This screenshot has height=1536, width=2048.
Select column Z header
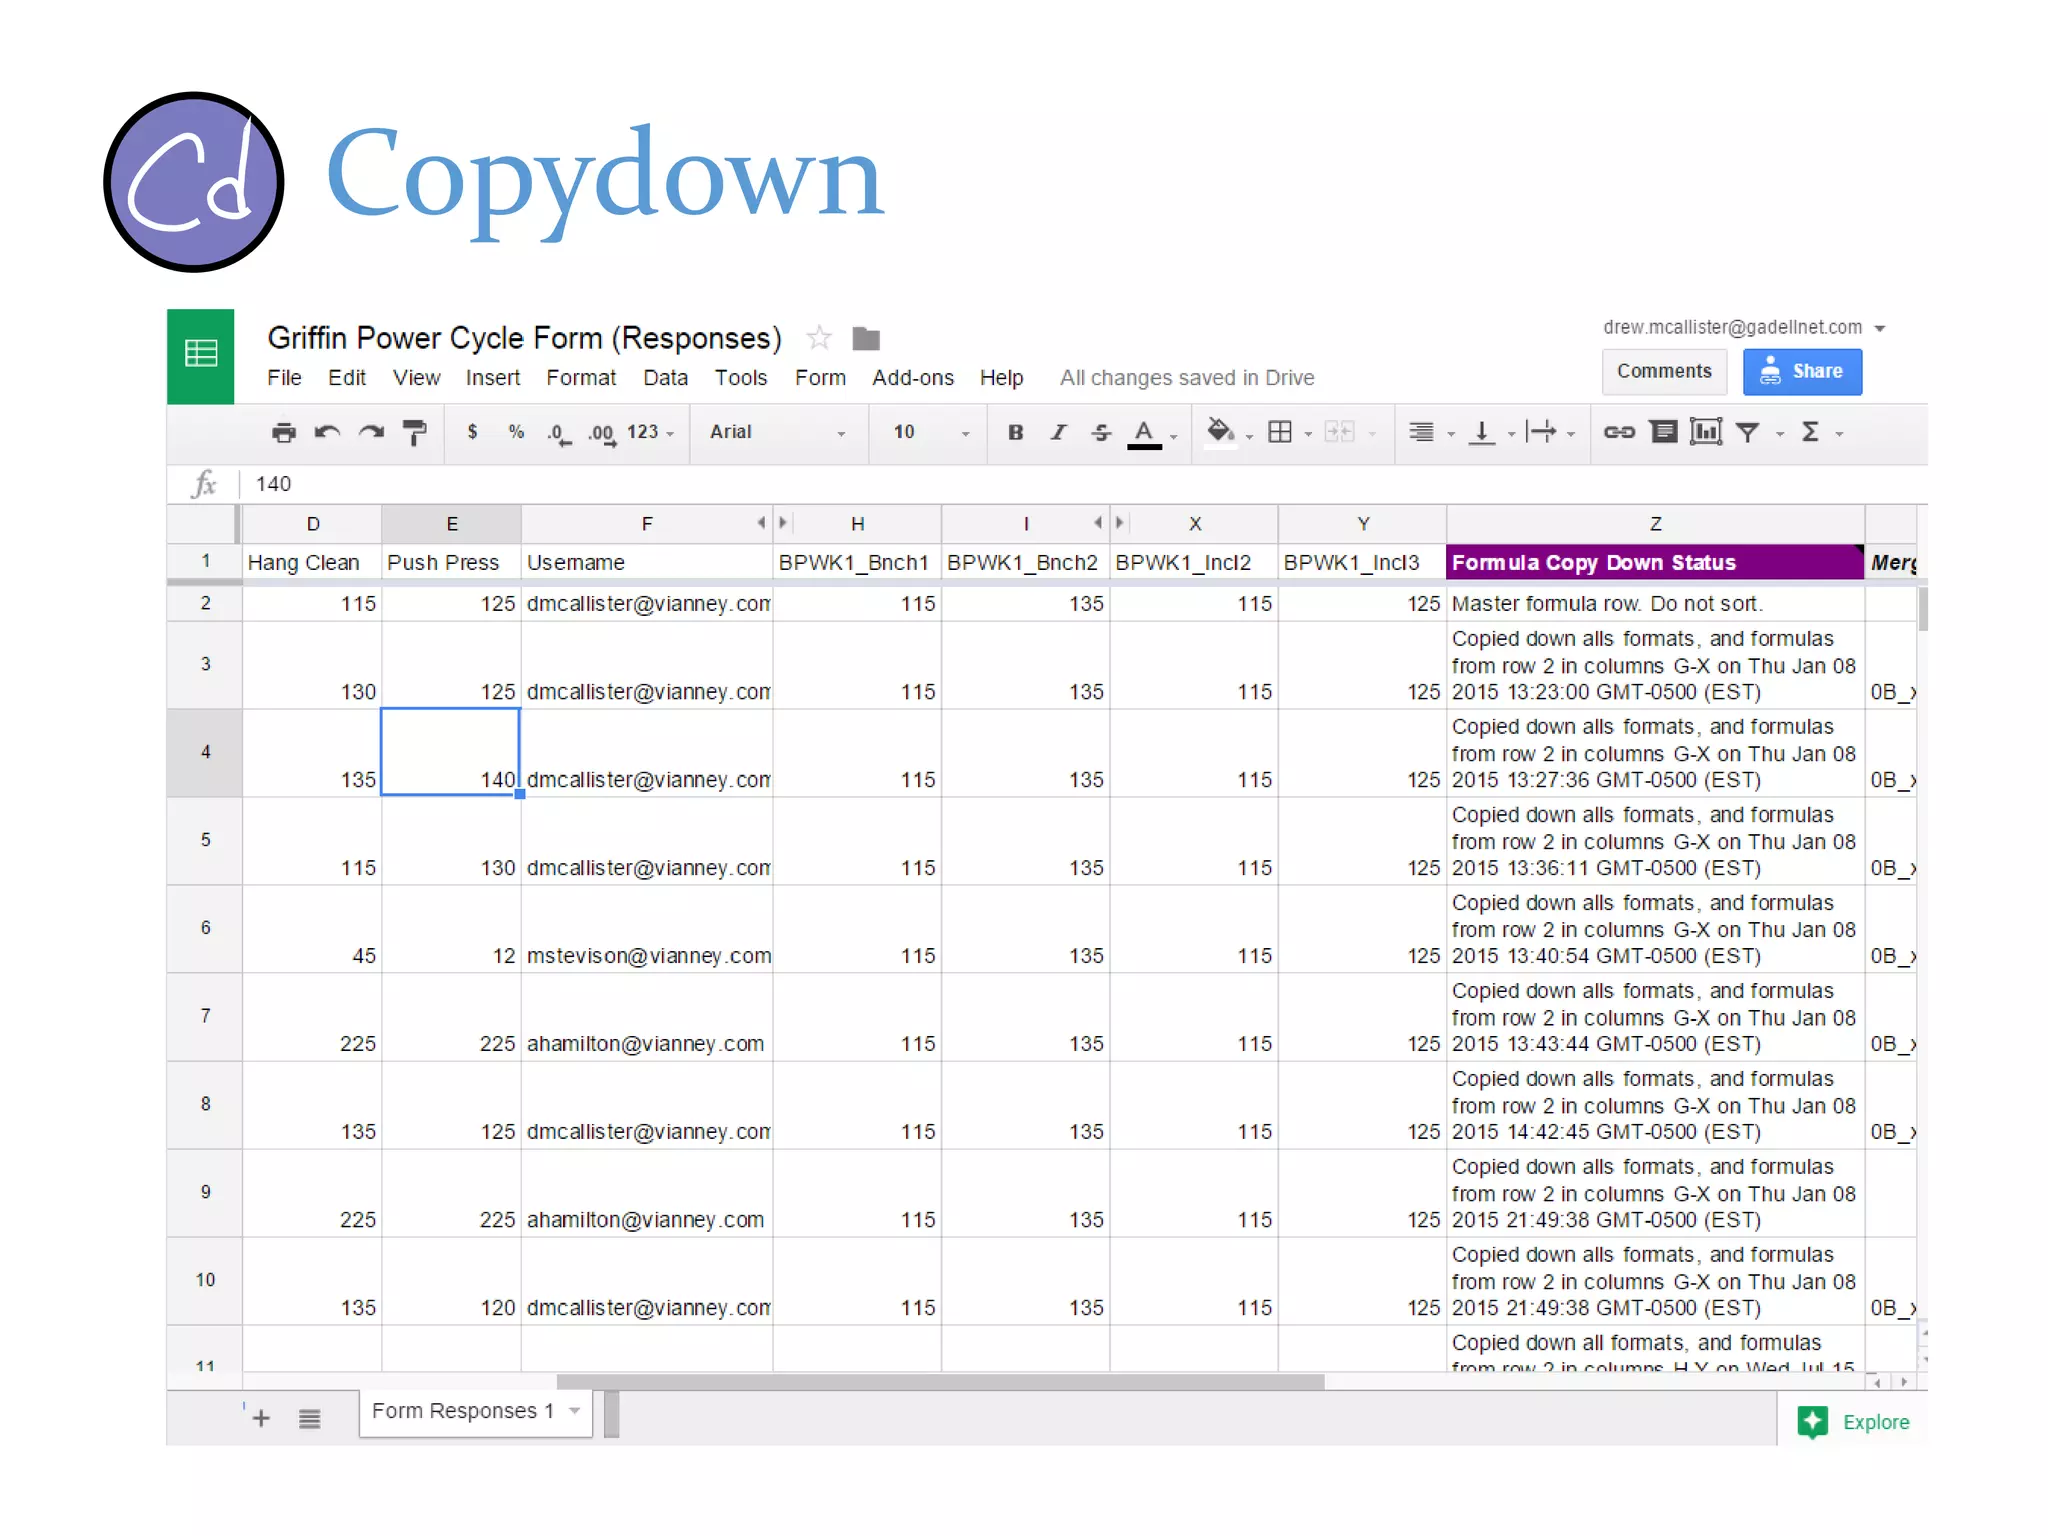[1655, 523]
